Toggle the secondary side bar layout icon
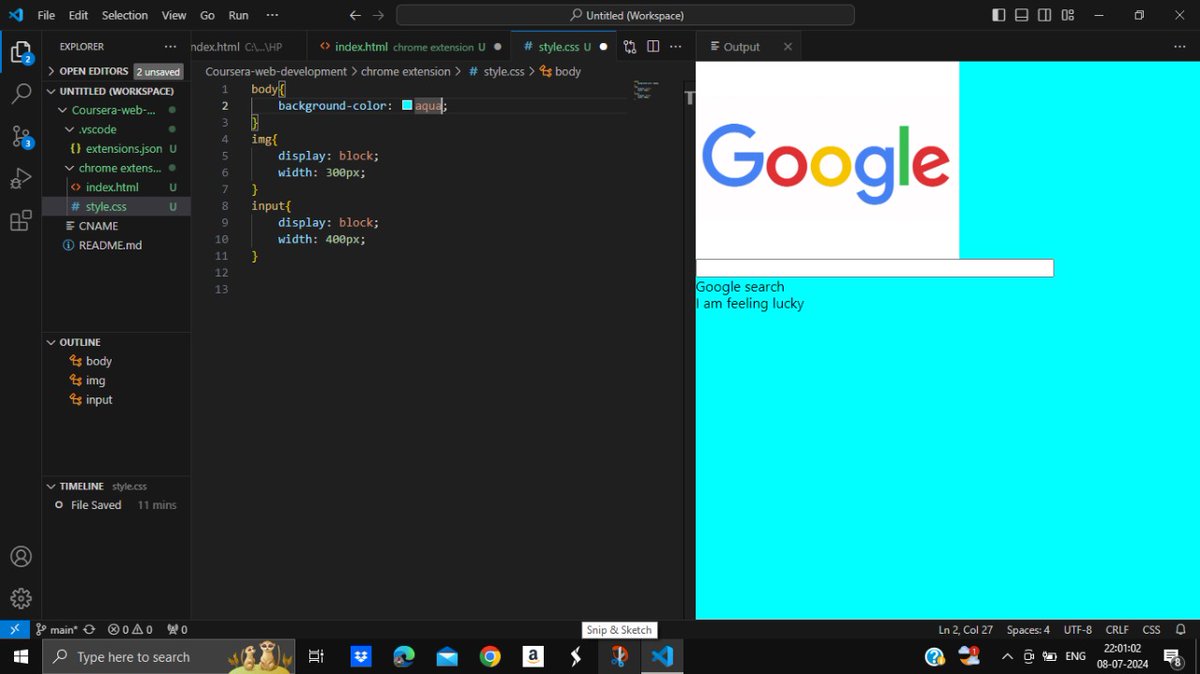1200x674 pixels. point(1044,15)
